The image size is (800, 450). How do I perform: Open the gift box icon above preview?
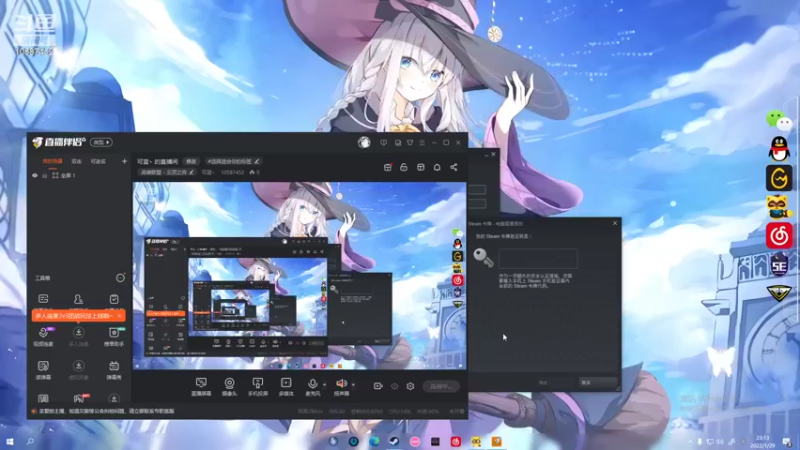388,167
